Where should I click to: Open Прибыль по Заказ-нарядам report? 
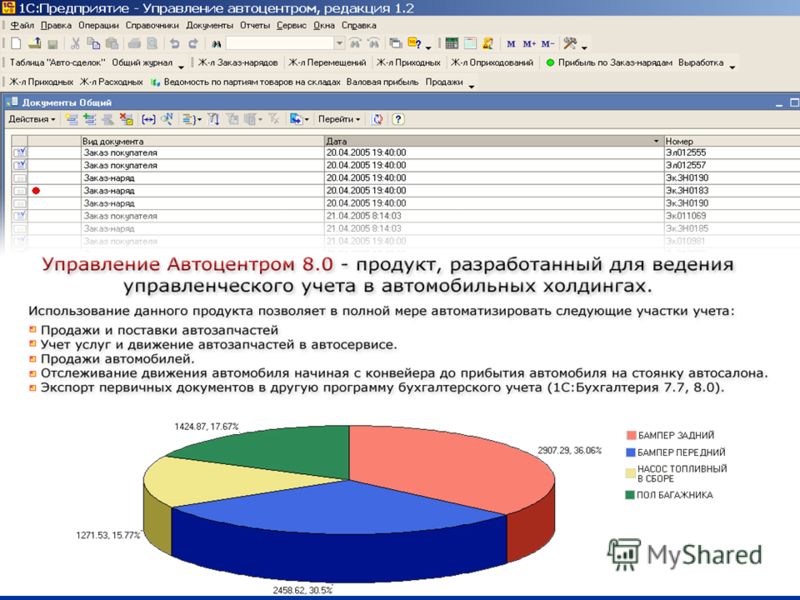[609, 62]
